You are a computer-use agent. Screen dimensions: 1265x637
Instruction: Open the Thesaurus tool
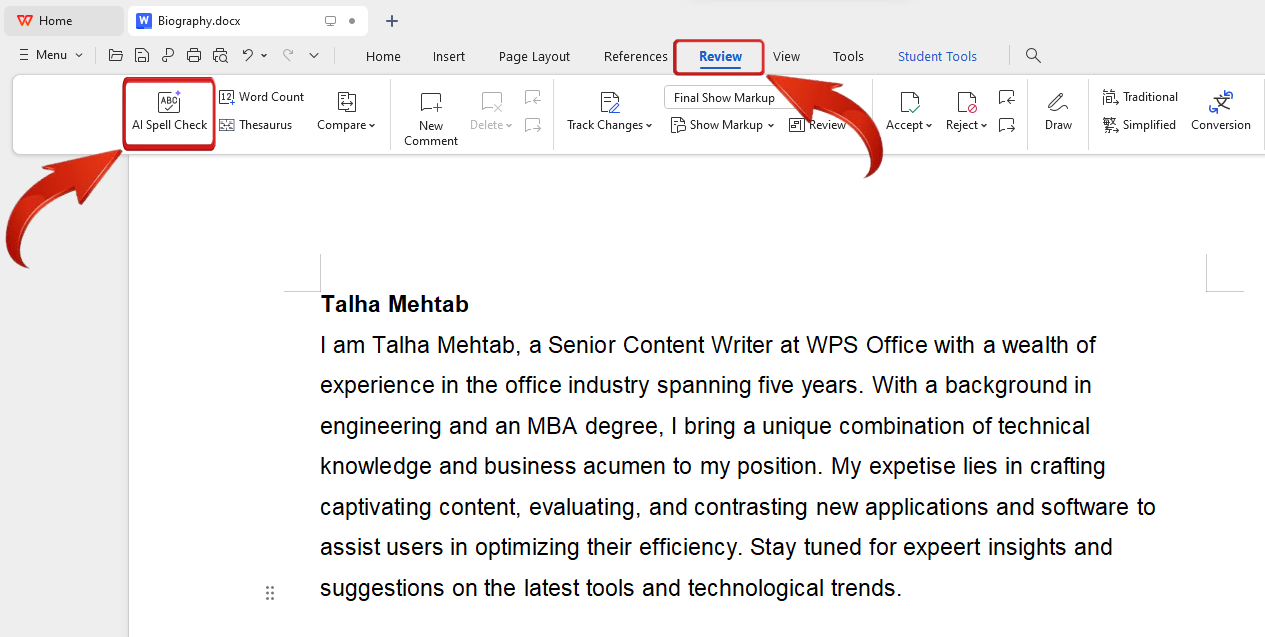[x=255, y=125]
